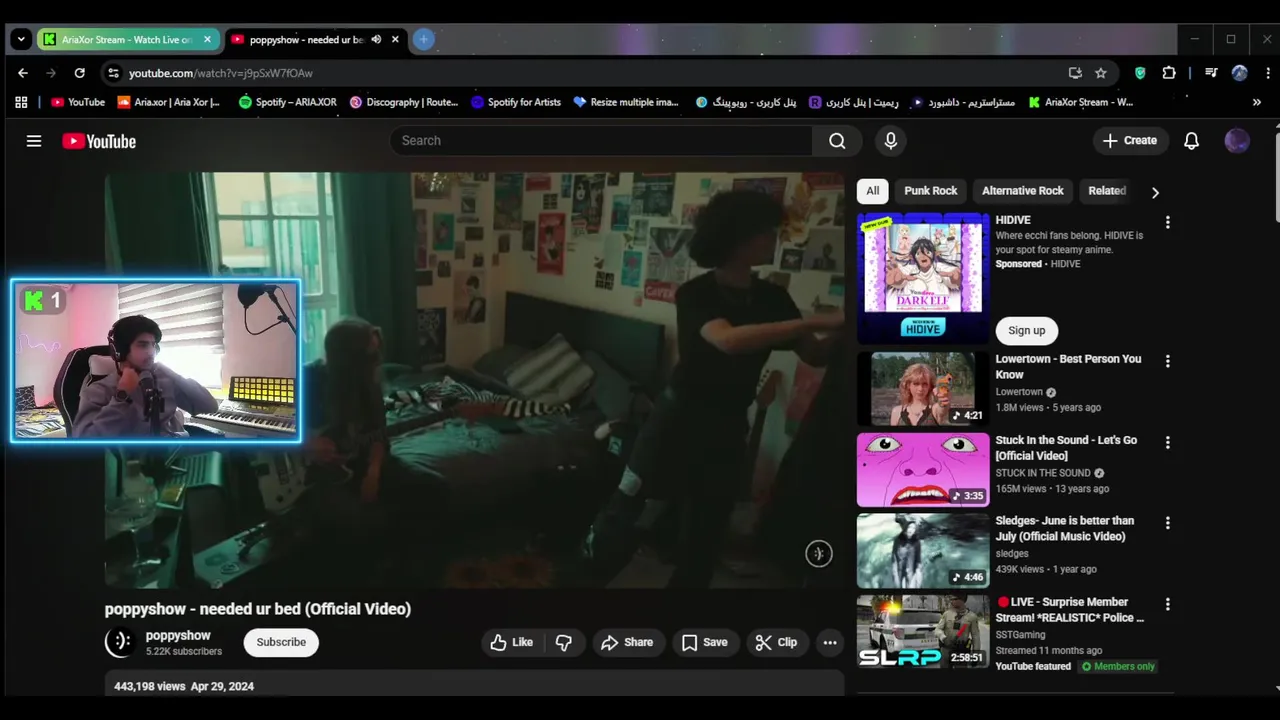Subscribe to the poppyshow channel
This screenshot has height=720, width=1280.
point(281,642)
